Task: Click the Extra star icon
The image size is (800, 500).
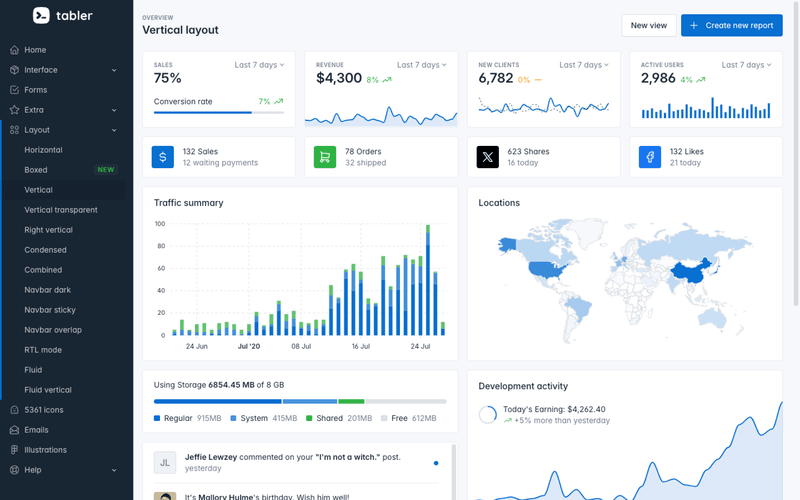Action: point(14,110)
